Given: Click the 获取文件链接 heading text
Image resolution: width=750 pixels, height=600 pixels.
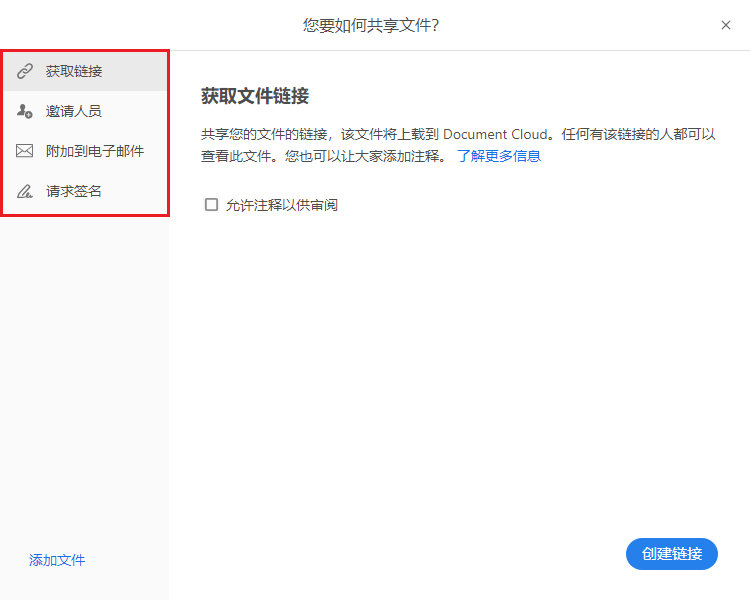Looking at the screenshot, I should click(255, 96).
